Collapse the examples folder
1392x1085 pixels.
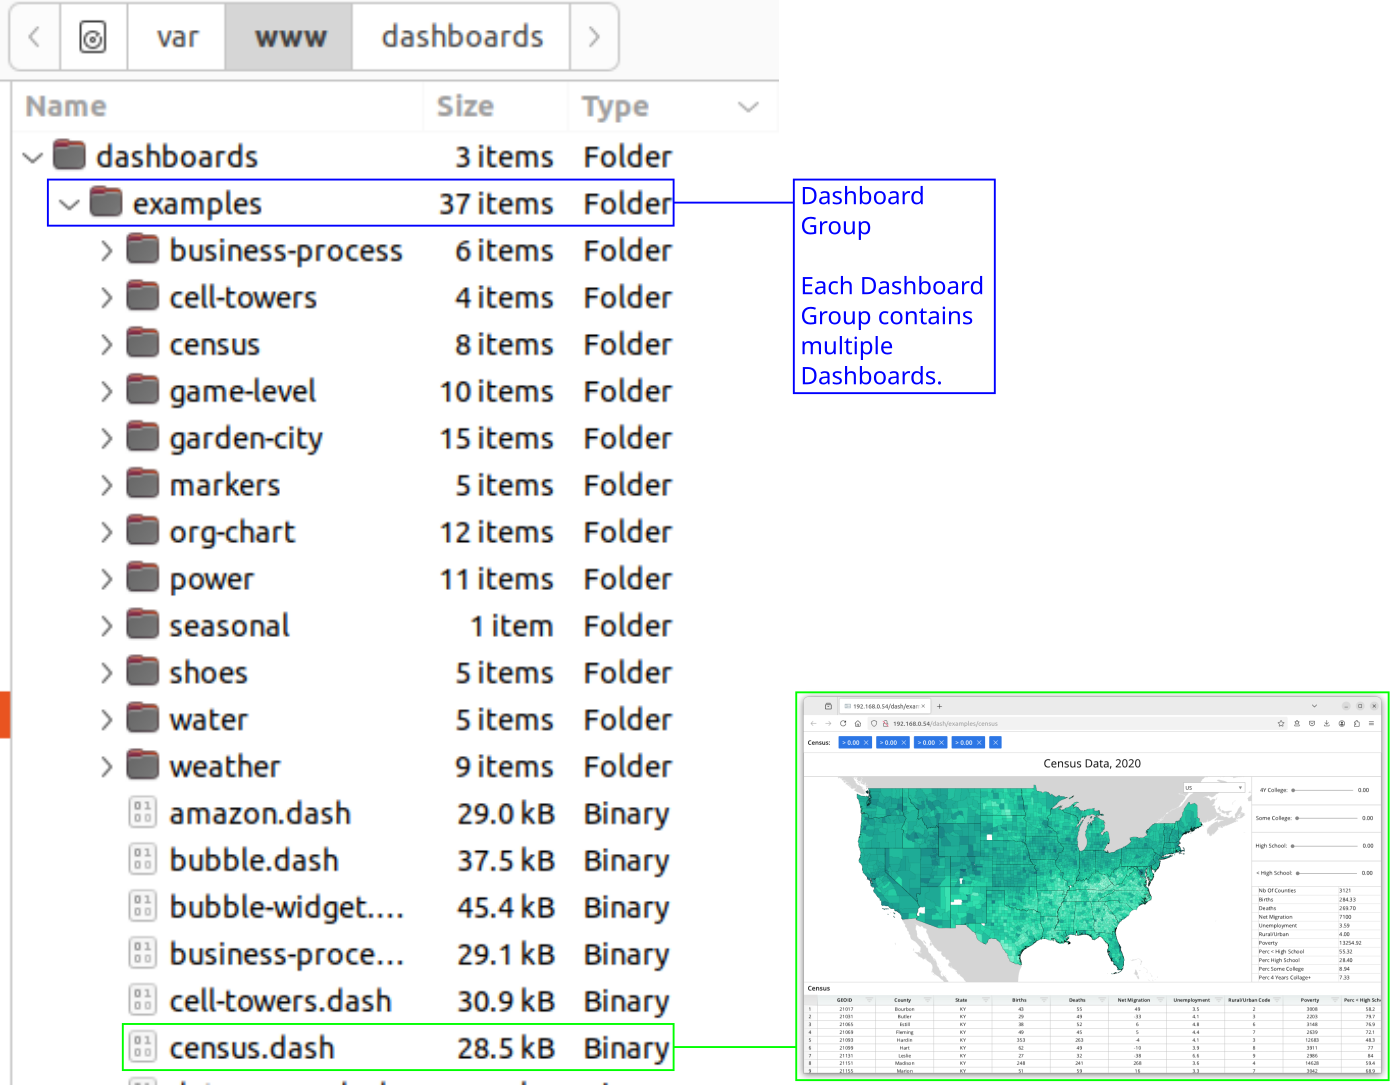(69, 204)
